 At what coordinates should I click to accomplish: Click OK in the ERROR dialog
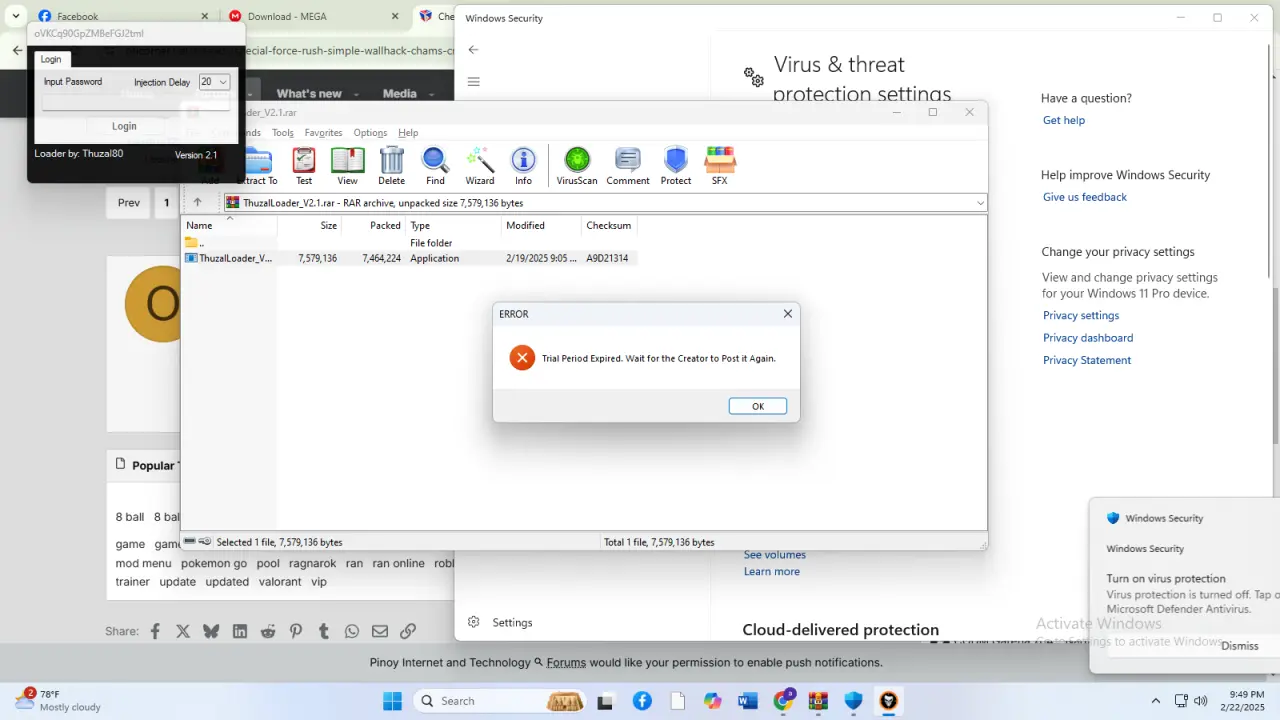point(758,406)
